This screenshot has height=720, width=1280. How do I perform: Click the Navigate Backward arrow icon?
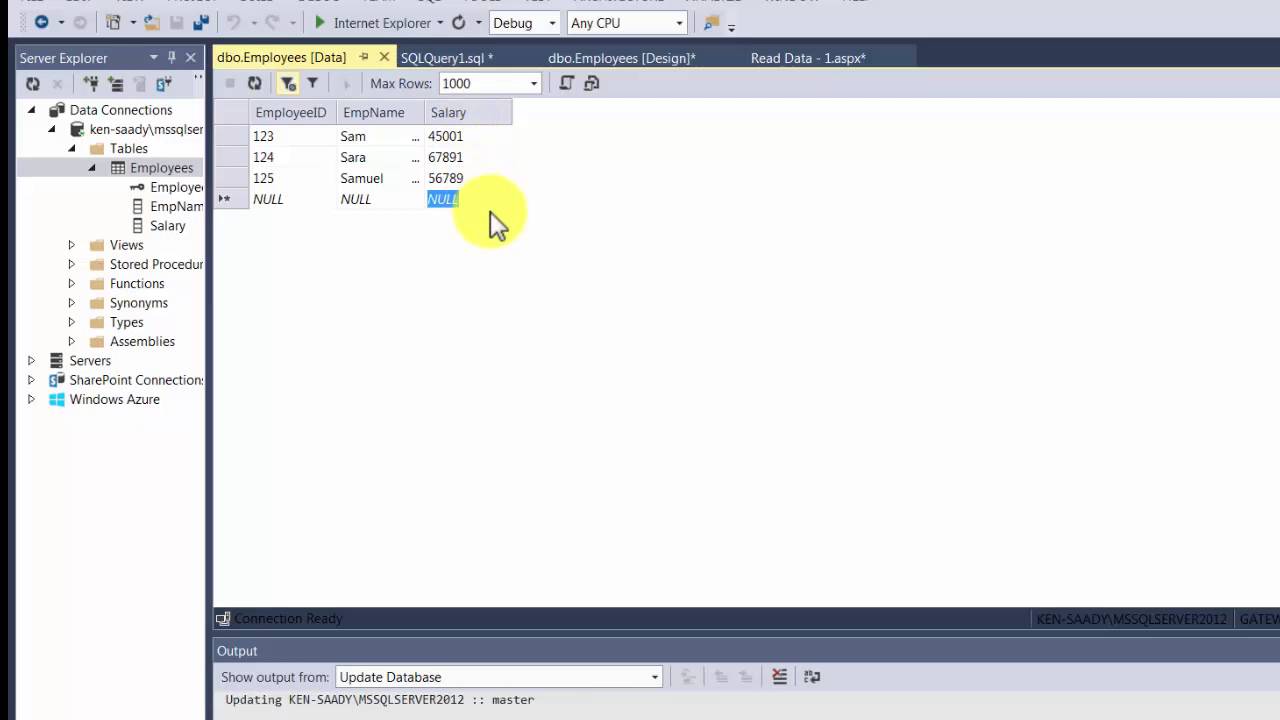(41, 22)
